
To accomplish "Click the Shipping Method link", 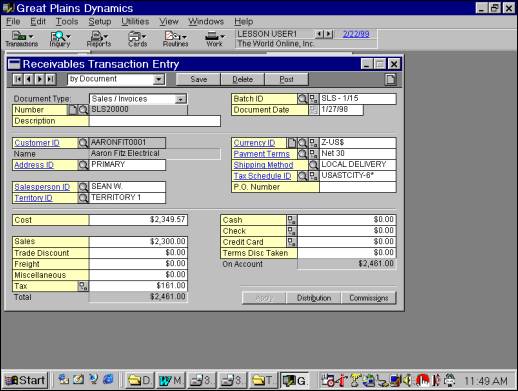I will [263, 165].
